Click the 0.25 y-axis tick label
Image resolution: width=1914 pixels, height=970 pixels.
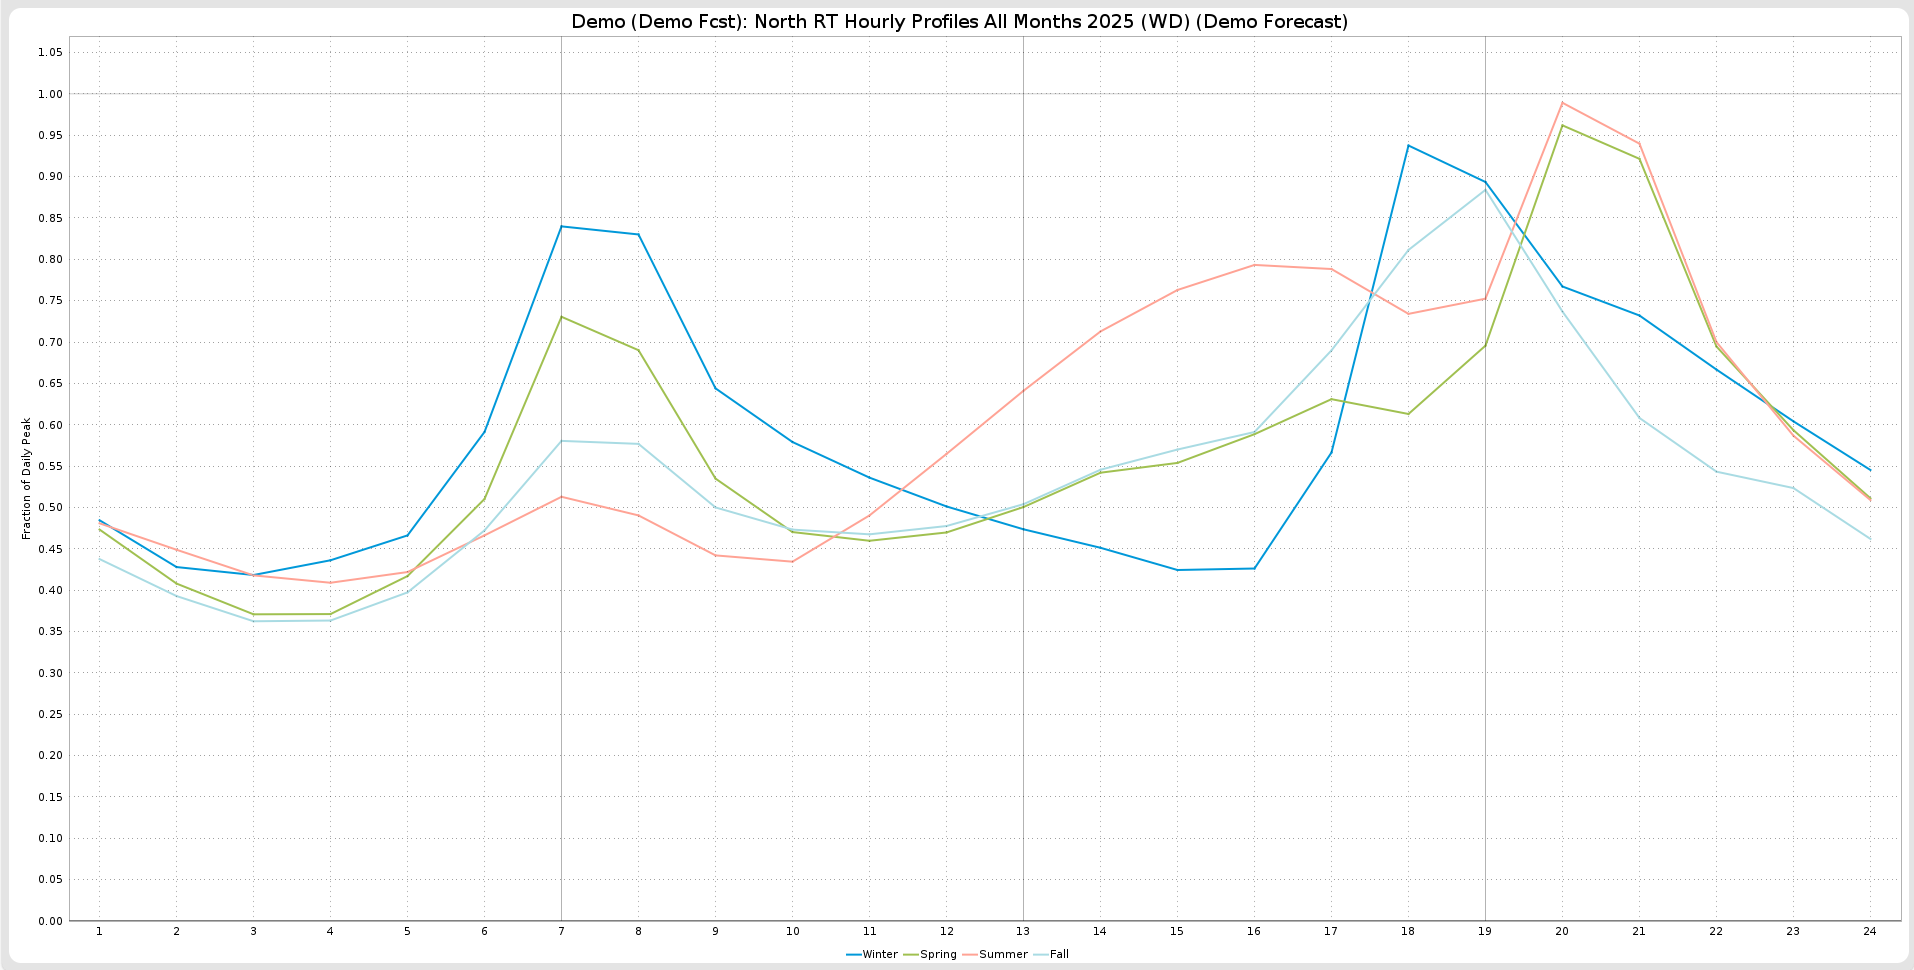click(50, 714)
